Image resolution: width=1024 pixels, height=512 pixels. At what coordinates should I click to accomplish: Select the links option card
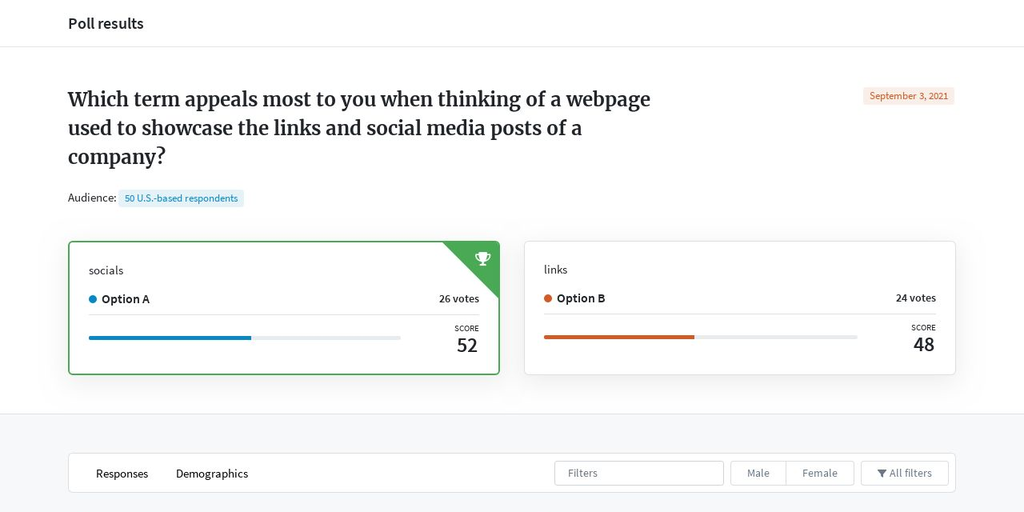(x=740, y=308)
